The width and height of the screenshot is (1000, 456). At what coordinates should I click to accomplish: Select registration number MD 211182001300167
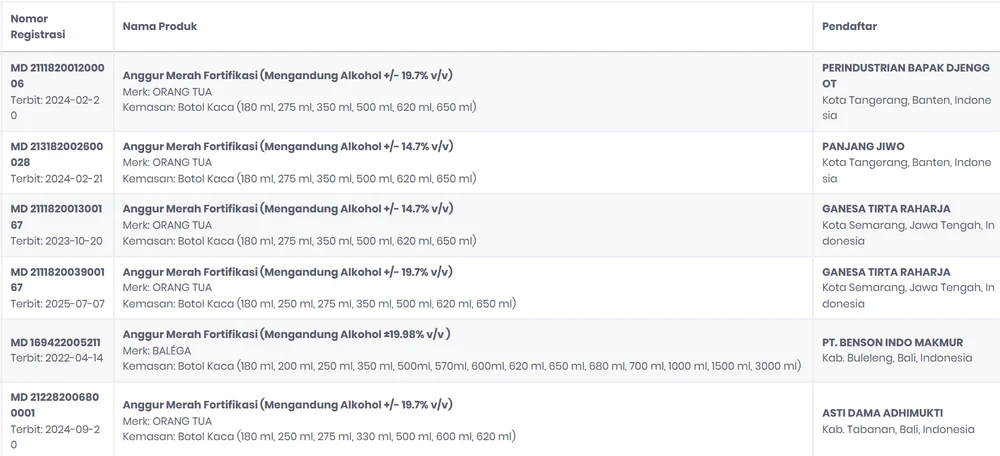(x=56, y=217)
